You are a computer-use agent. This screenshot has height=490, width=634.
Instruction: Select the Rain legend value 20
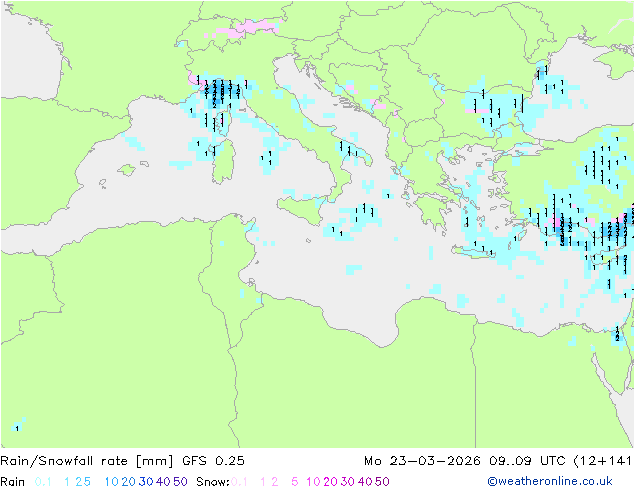(x=128, y=482)
